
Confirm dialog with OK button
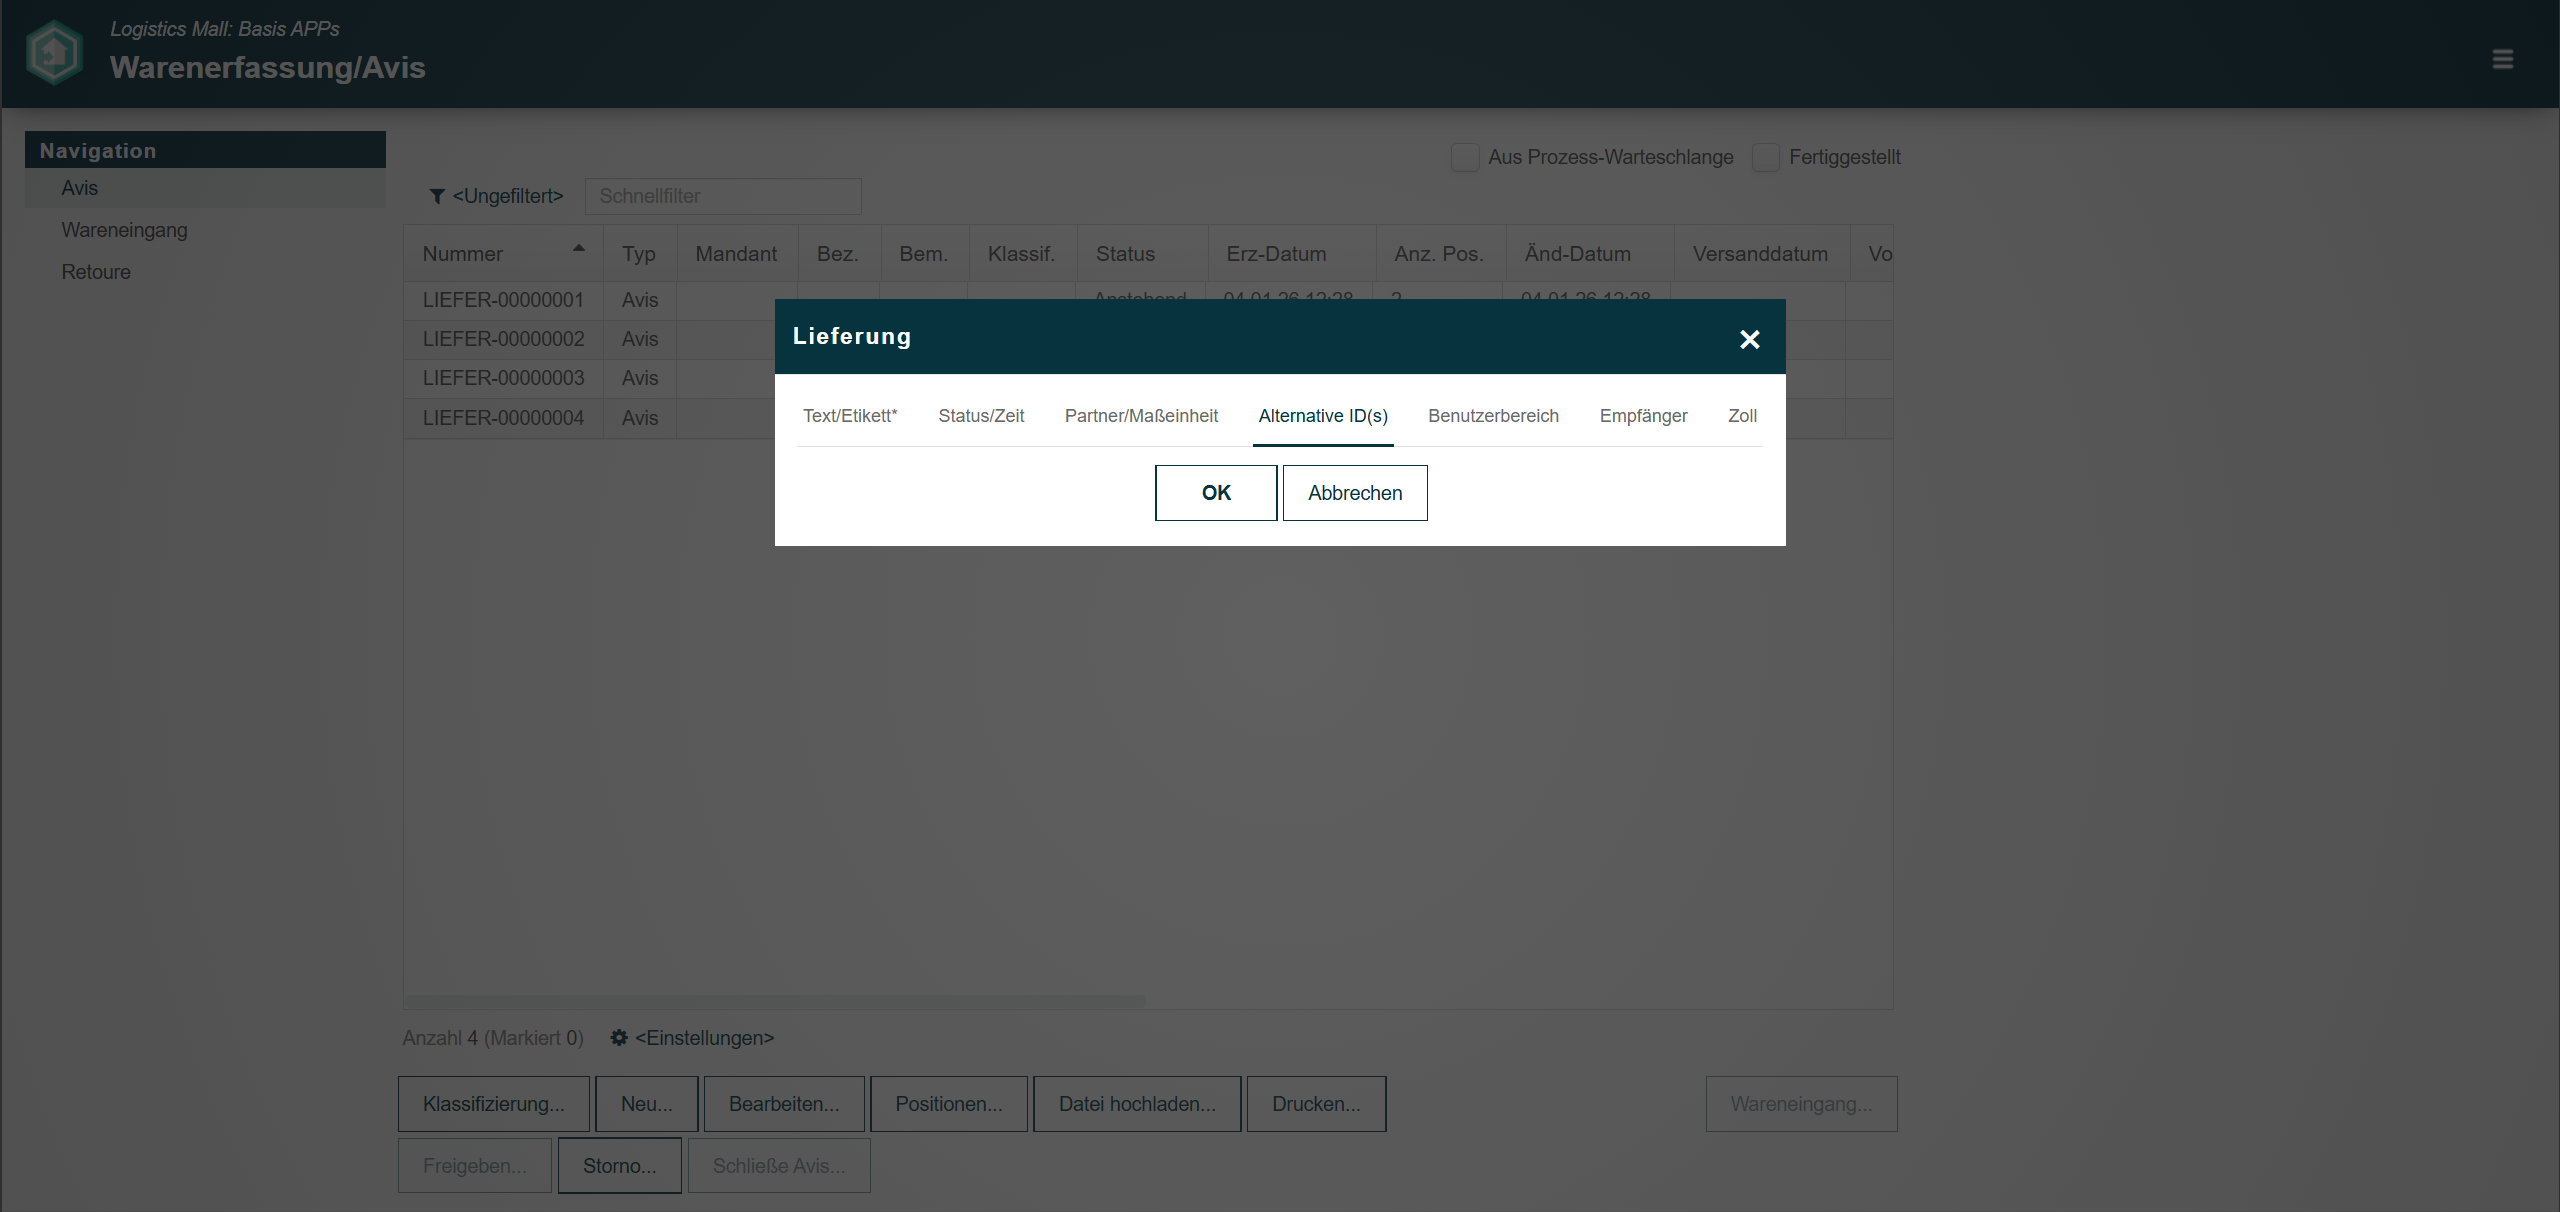[x=1216, y=493]
